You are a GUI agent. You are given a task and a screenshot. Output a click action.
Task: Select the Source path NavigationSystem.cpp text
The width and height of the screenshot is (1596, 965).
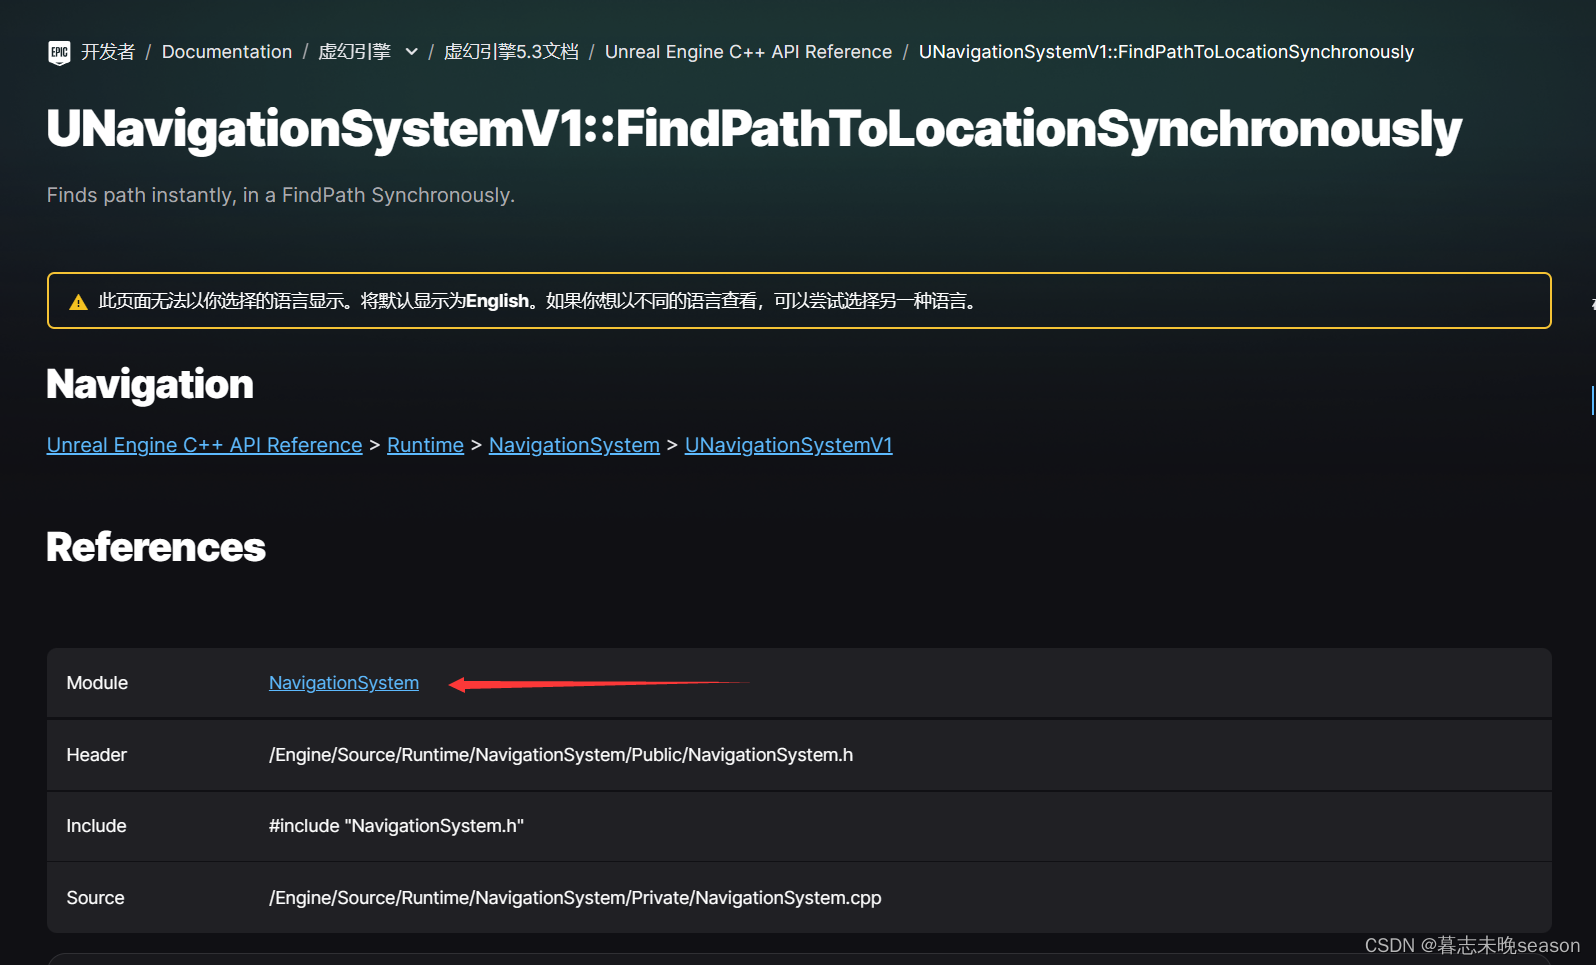[x=575, y=898]
